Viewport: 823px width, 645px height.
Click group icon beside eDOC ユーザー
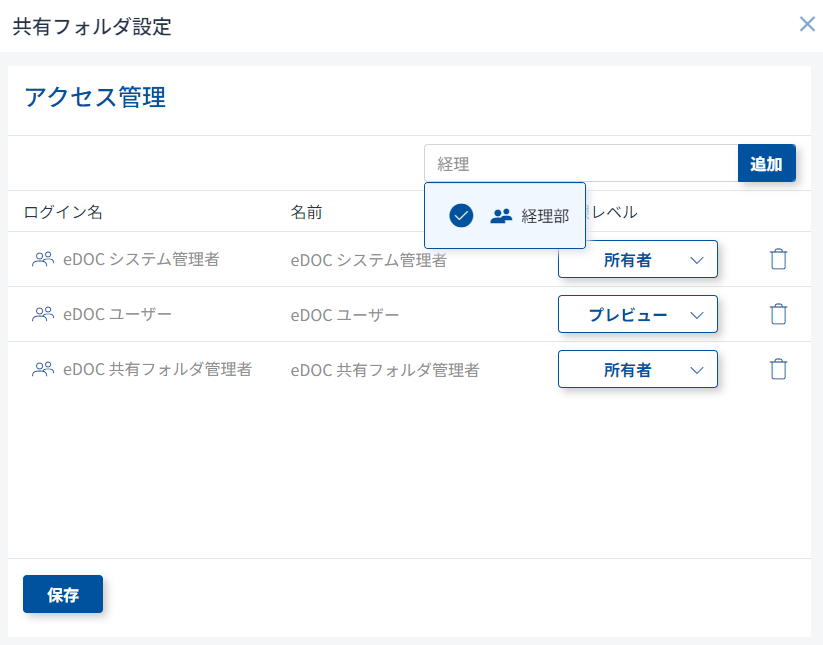pos(43,314)
